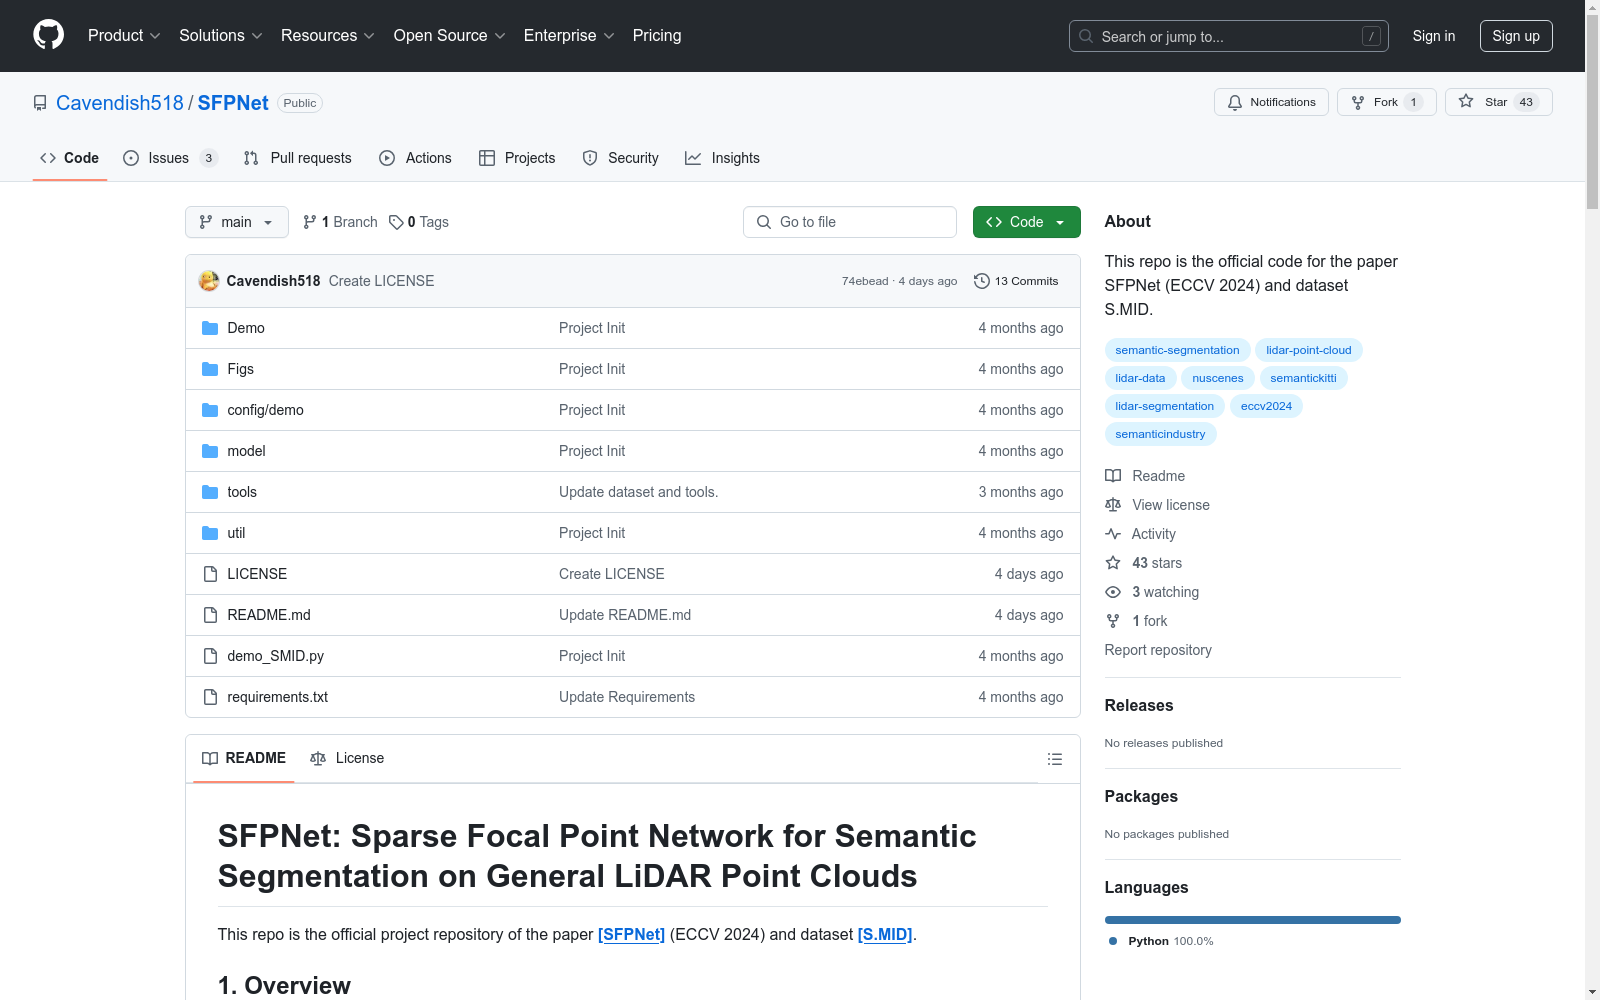Fork the SFPNet repository
This screenshot has height=1000, width=1600.
[x=1385, y=102]
